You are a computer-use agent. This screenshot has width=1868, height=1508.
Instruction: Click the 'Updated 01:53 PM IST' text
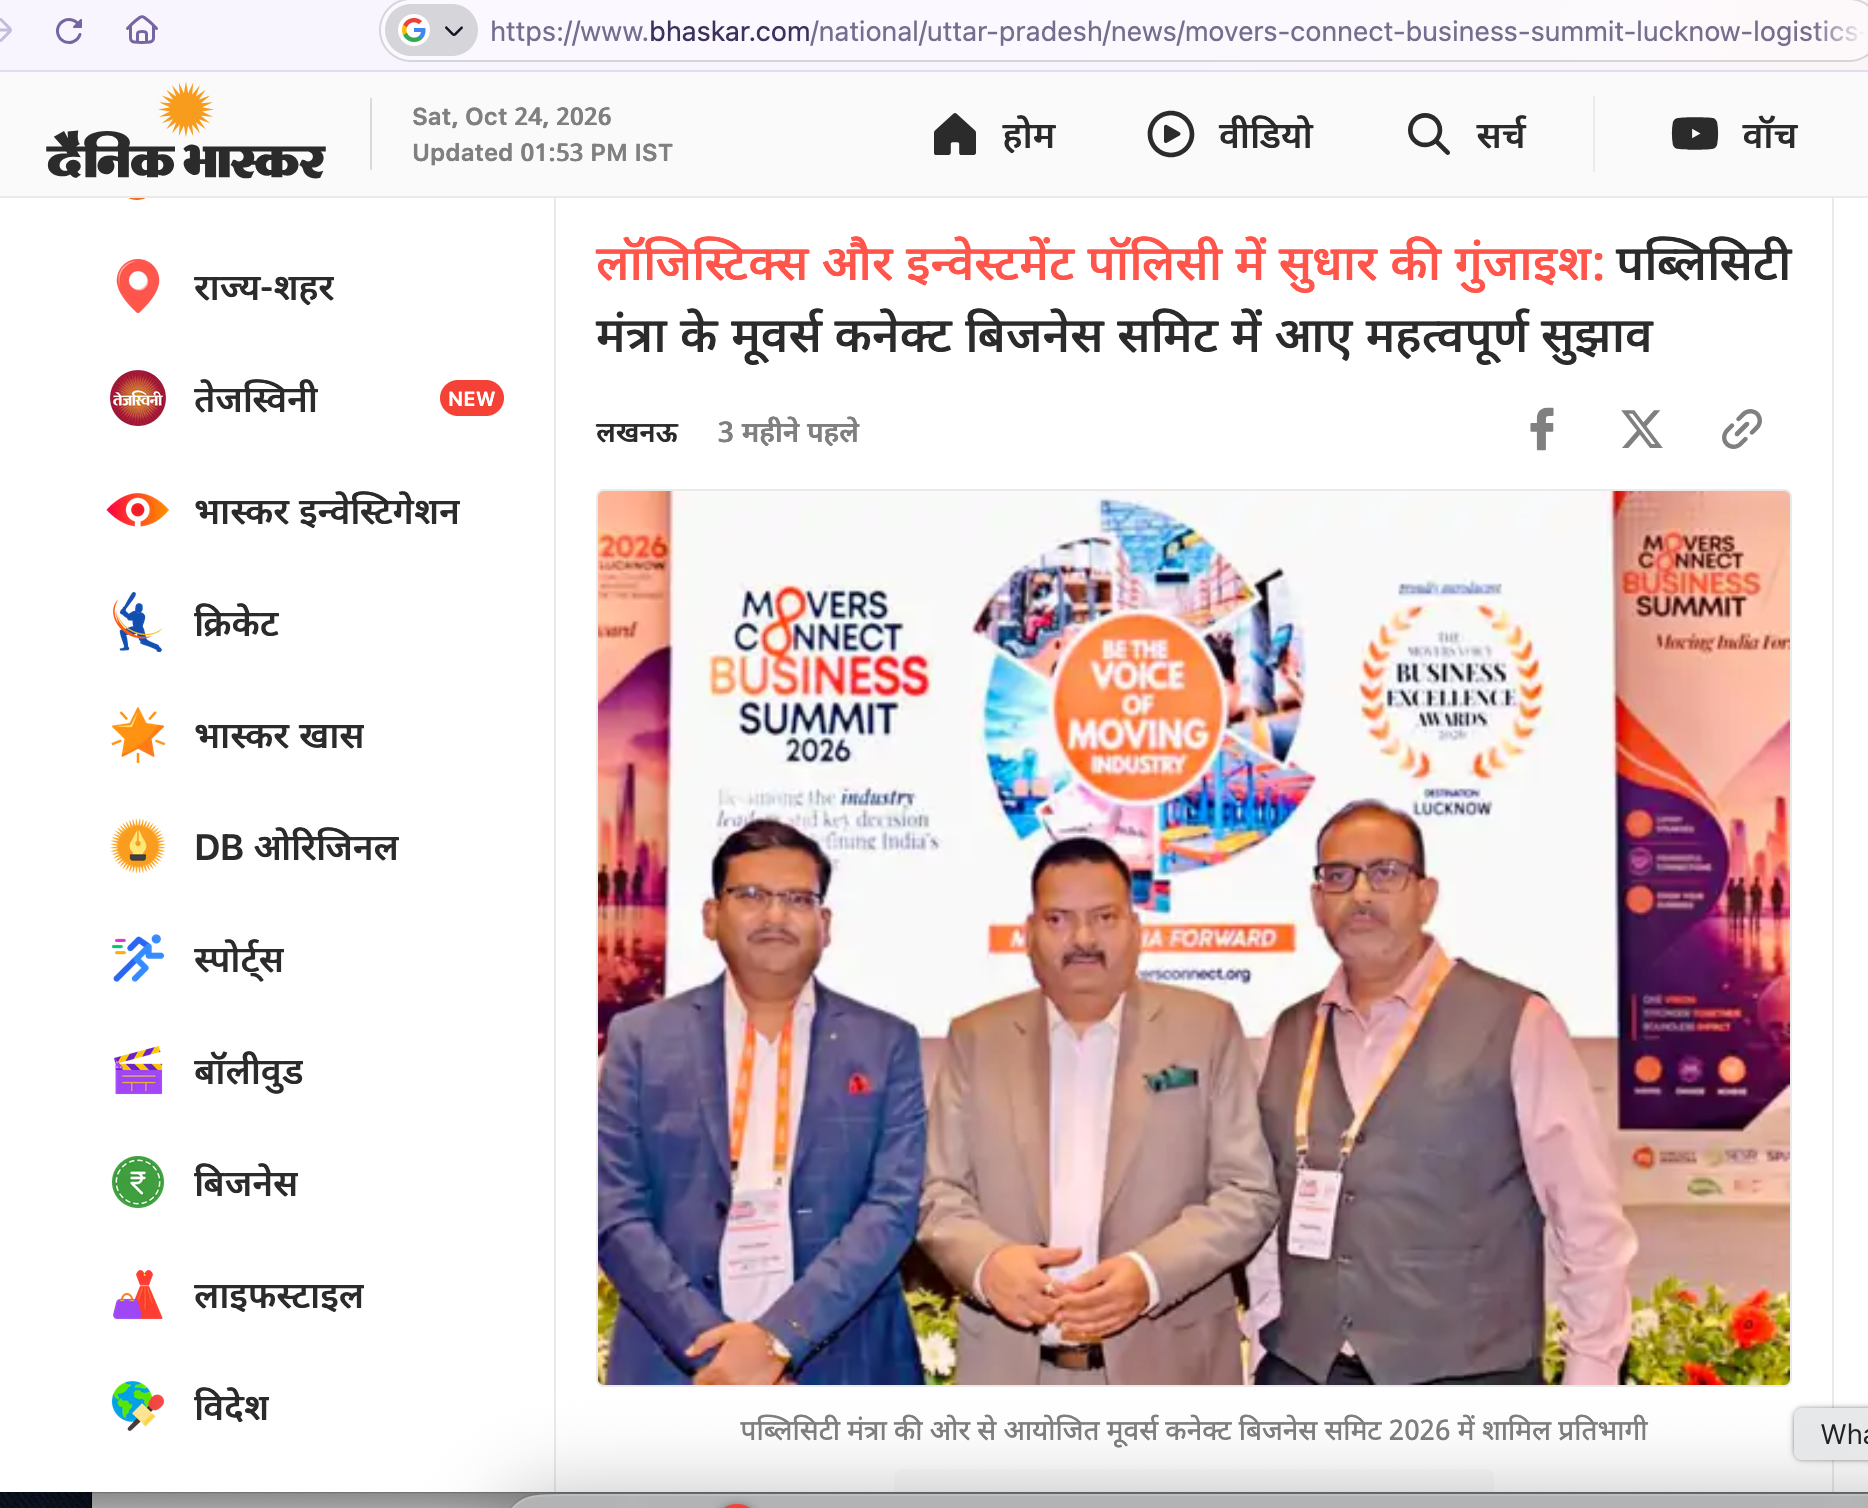[x=542, y=153]
